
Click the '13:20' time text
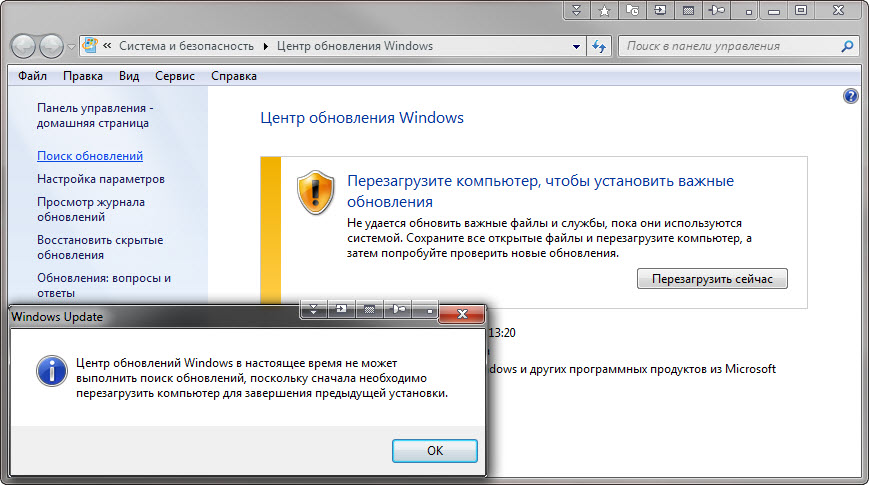click(502, 333)
